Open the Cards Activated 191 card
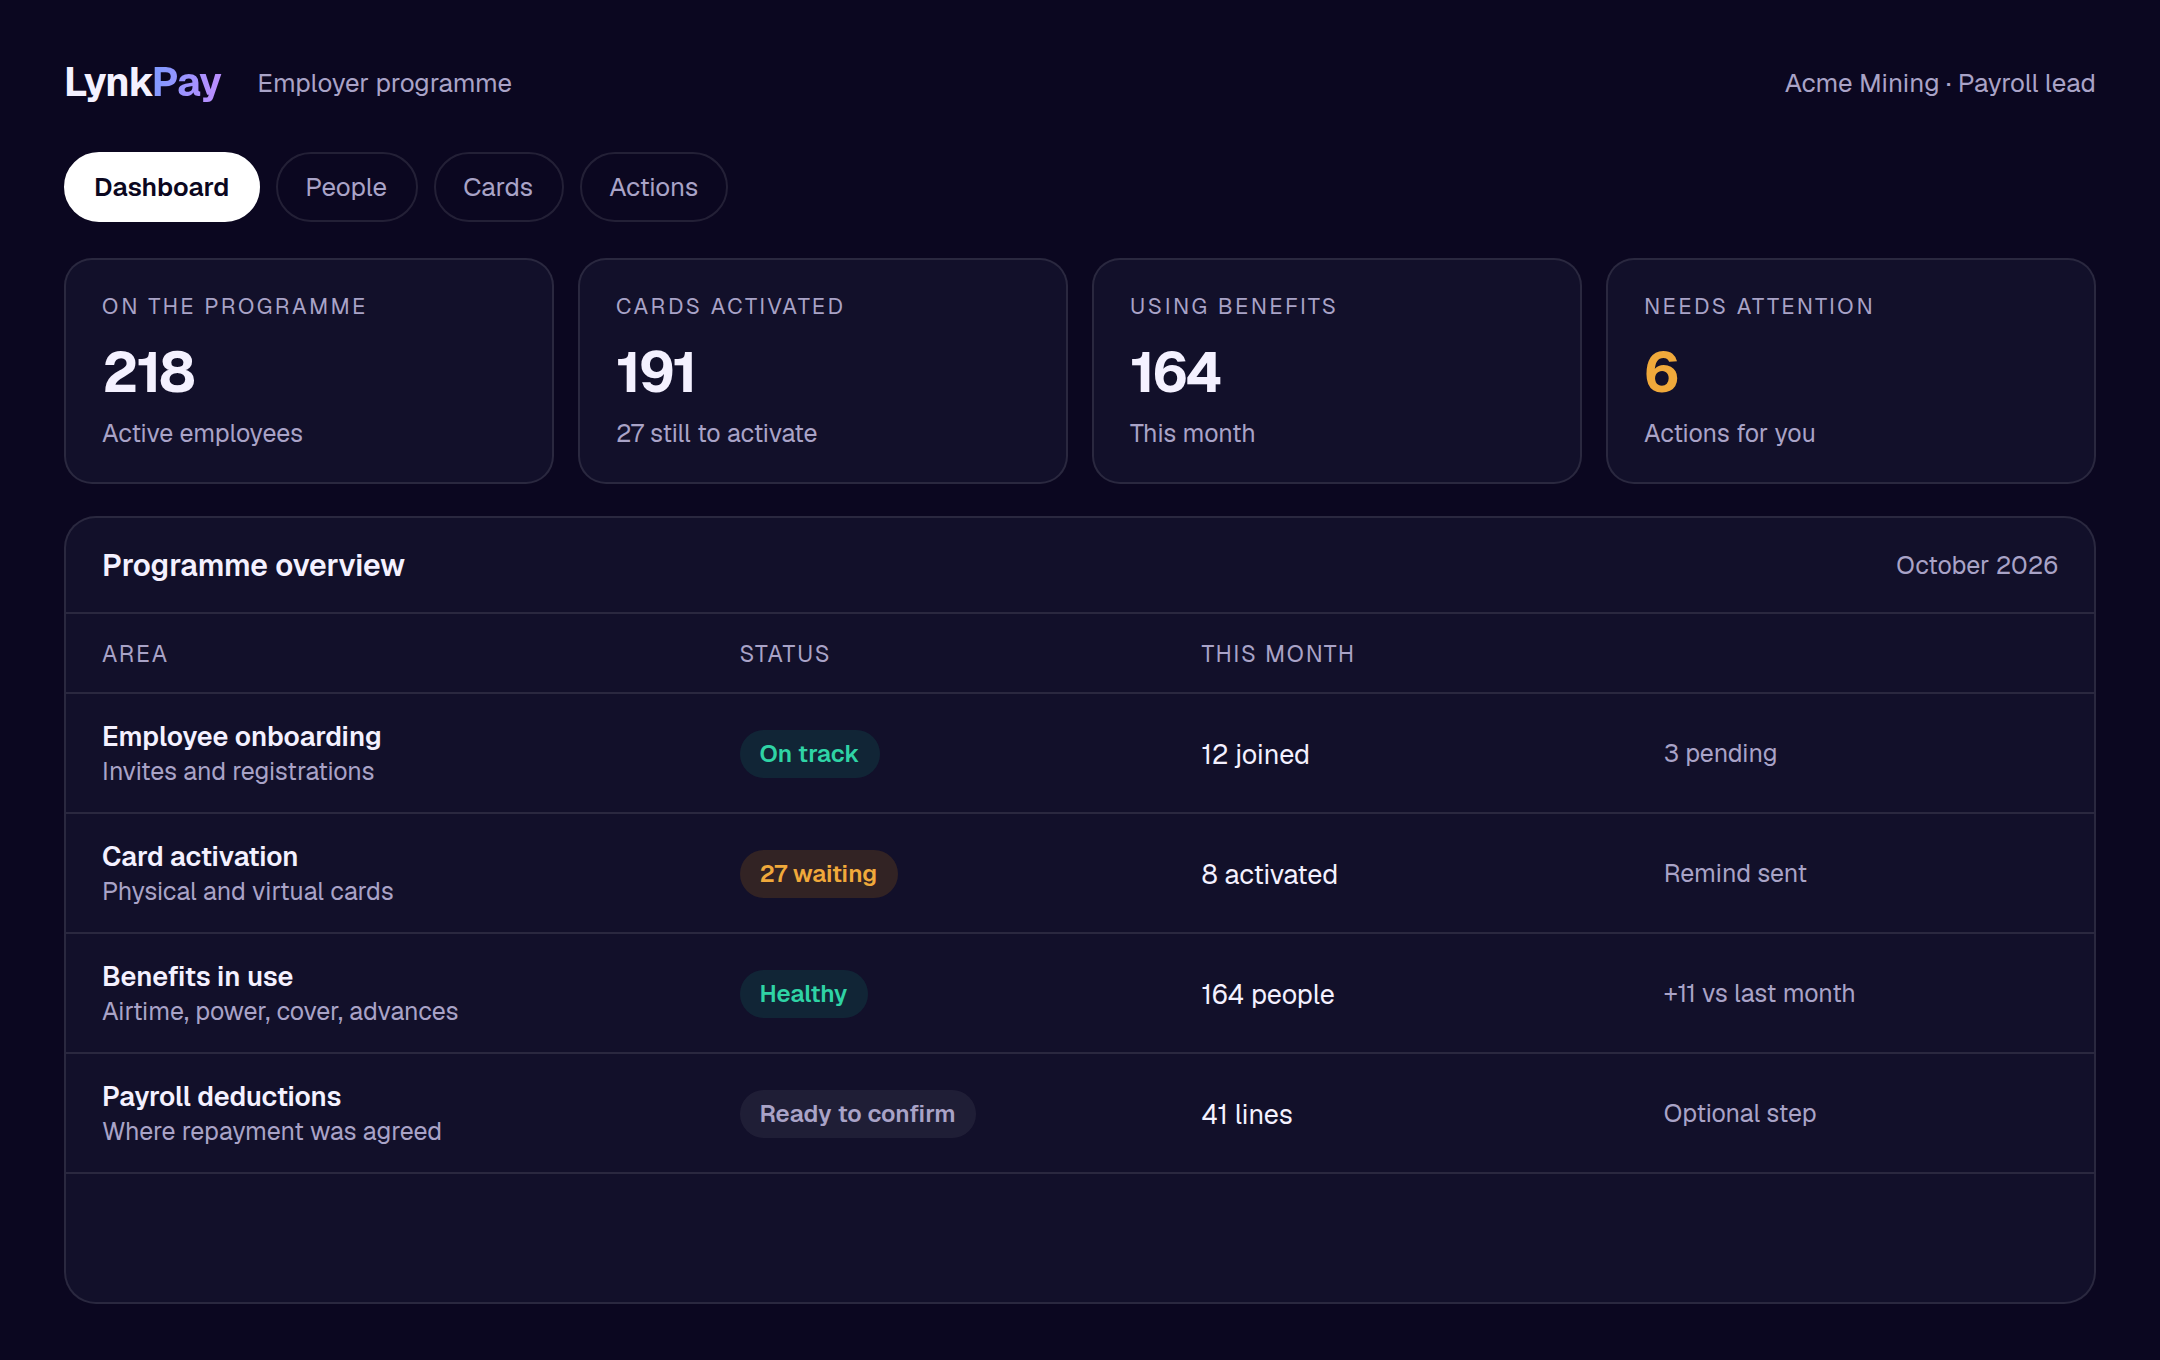This screenshot has width=2160, height=1360. click(823, 371)
